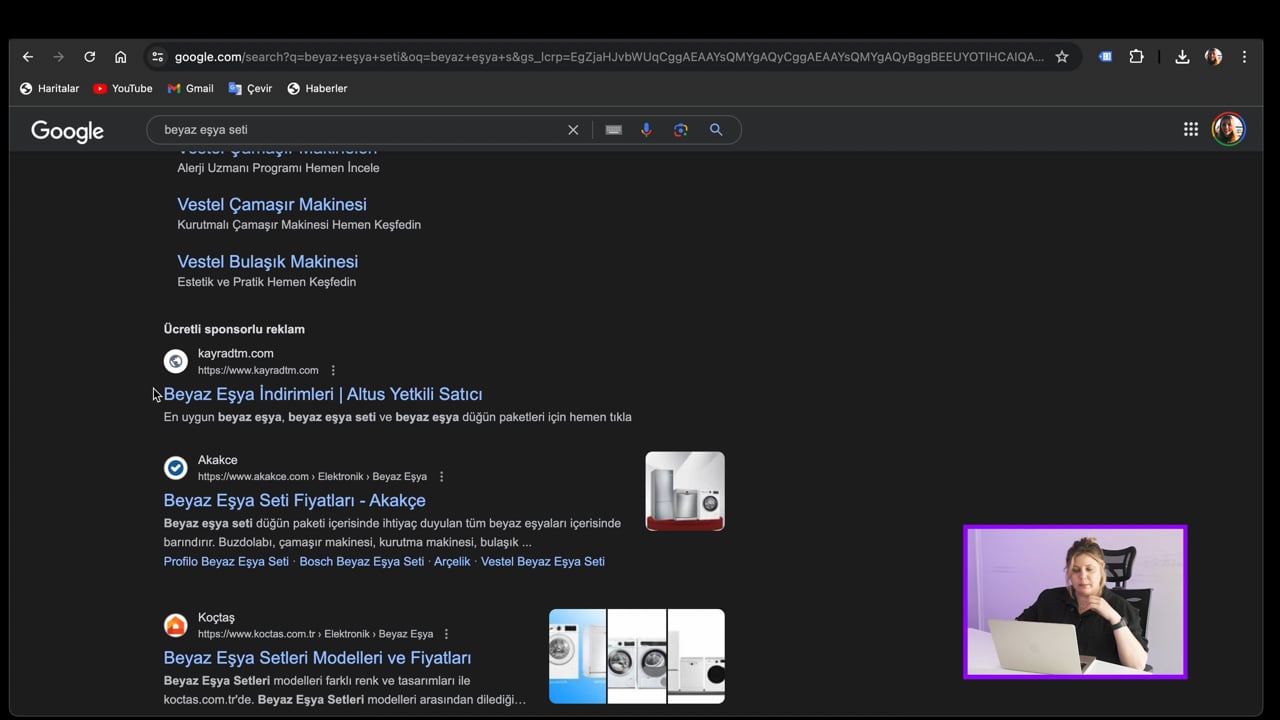Open Beyaz Eşya Seti Fiyatları - Akakçe
This screenshot has width=1280, height=720.
point(295,500)
